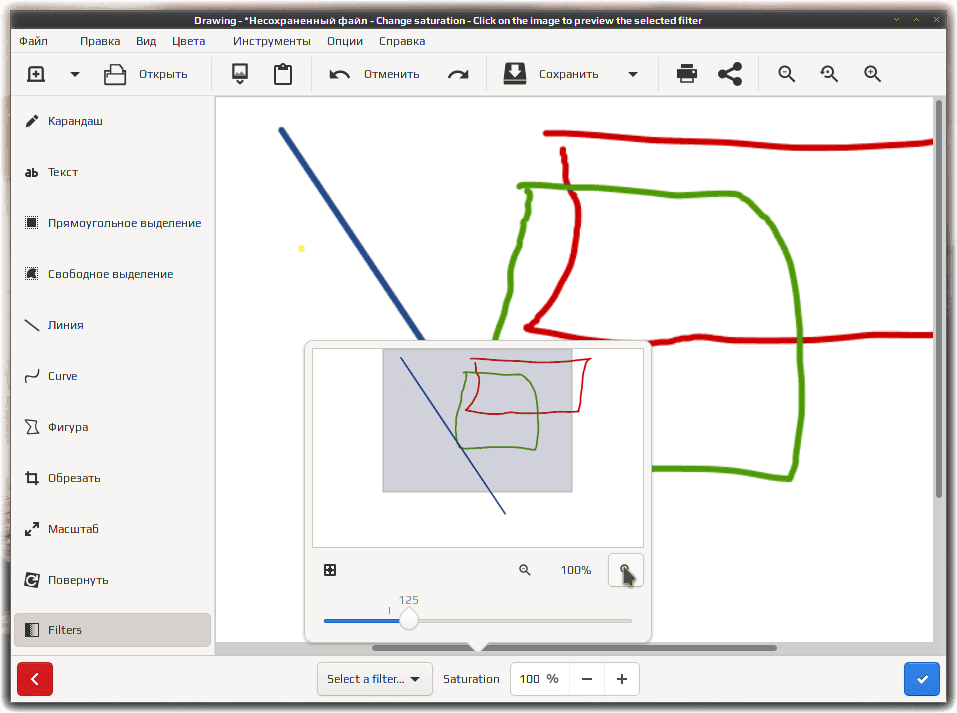Click the minimap preview thumbnail
The image size is (957, 713).
point(478,448)
